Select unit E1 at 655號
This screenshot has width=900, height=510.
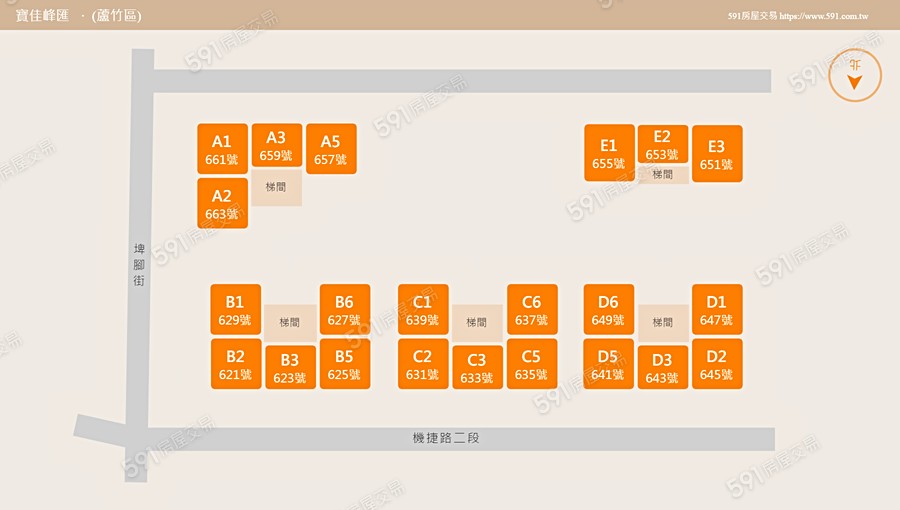[x=608, y=154]
